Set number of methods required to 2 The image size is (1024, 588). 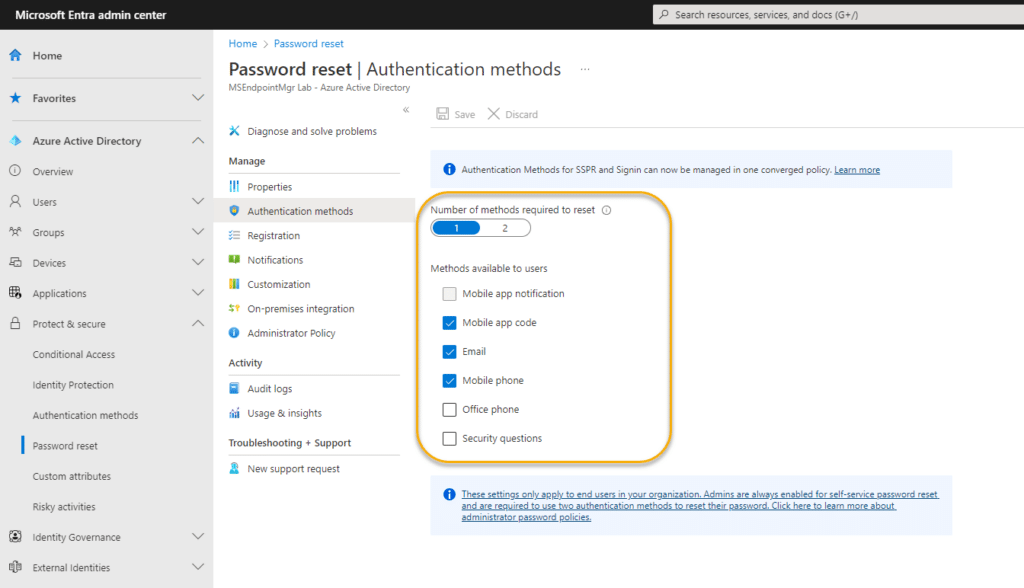[505, 227]
